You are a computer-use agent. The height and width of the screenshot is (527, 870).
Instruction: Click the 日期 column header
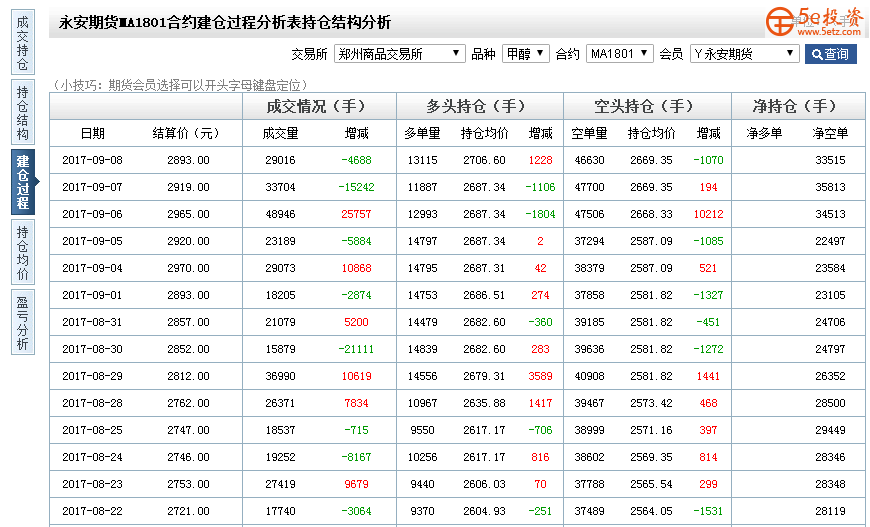92,133
